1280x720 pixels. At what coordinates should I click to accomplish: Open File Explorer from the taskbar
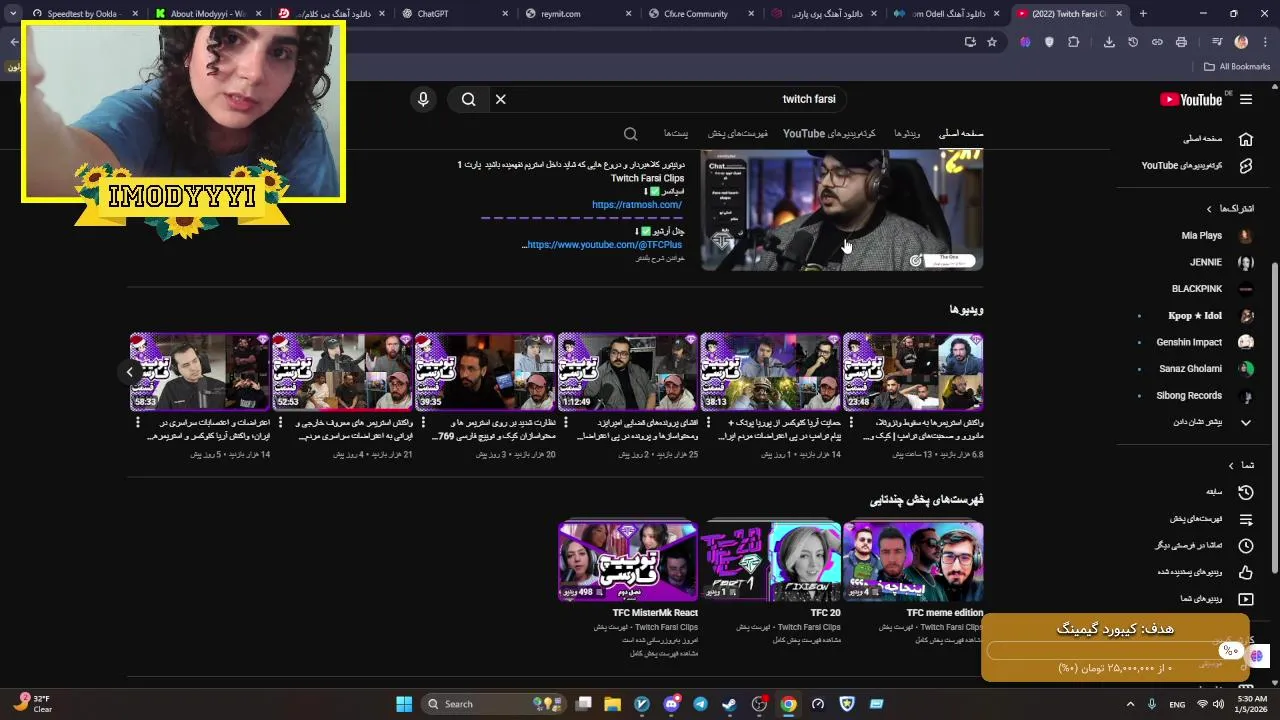[613, 704]
